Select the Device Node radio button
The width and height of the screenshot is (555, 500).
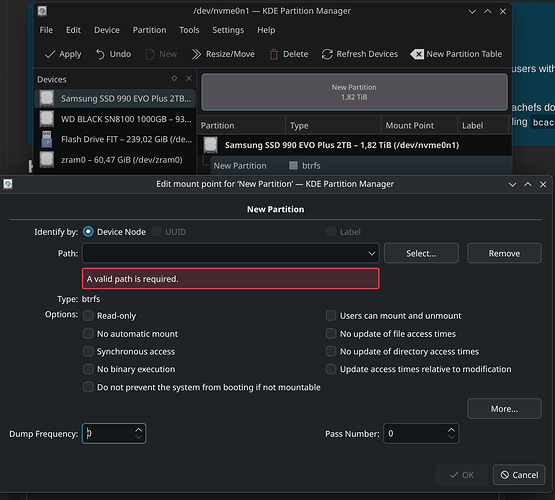tap(88, 232)
